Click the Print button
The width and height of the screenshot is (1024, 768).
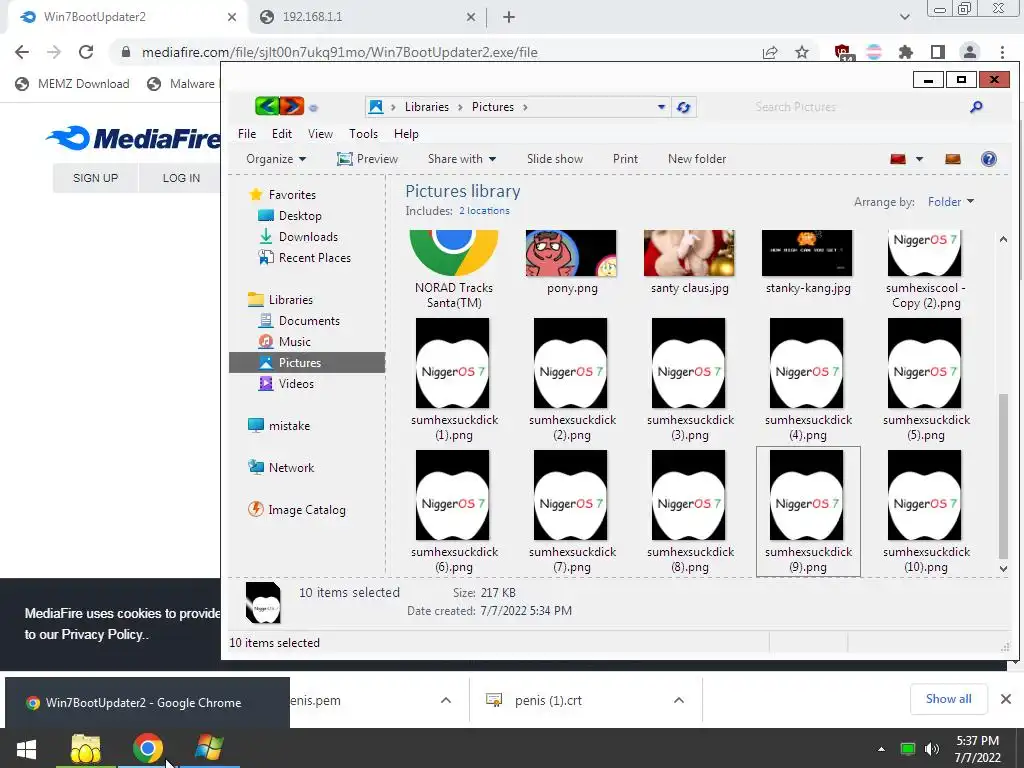coord(625,159)
